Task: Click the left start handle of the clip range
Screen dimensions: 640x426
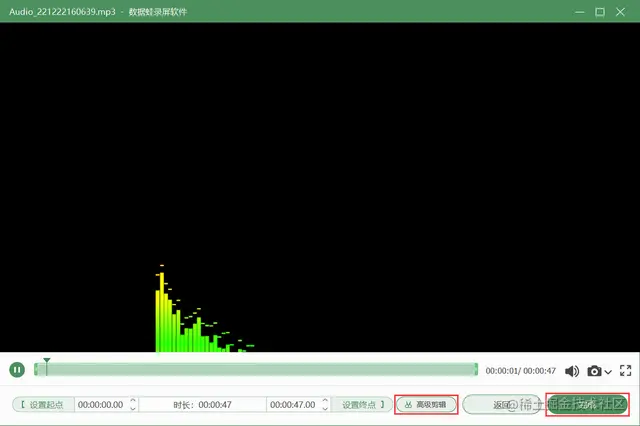Action: 36,370
